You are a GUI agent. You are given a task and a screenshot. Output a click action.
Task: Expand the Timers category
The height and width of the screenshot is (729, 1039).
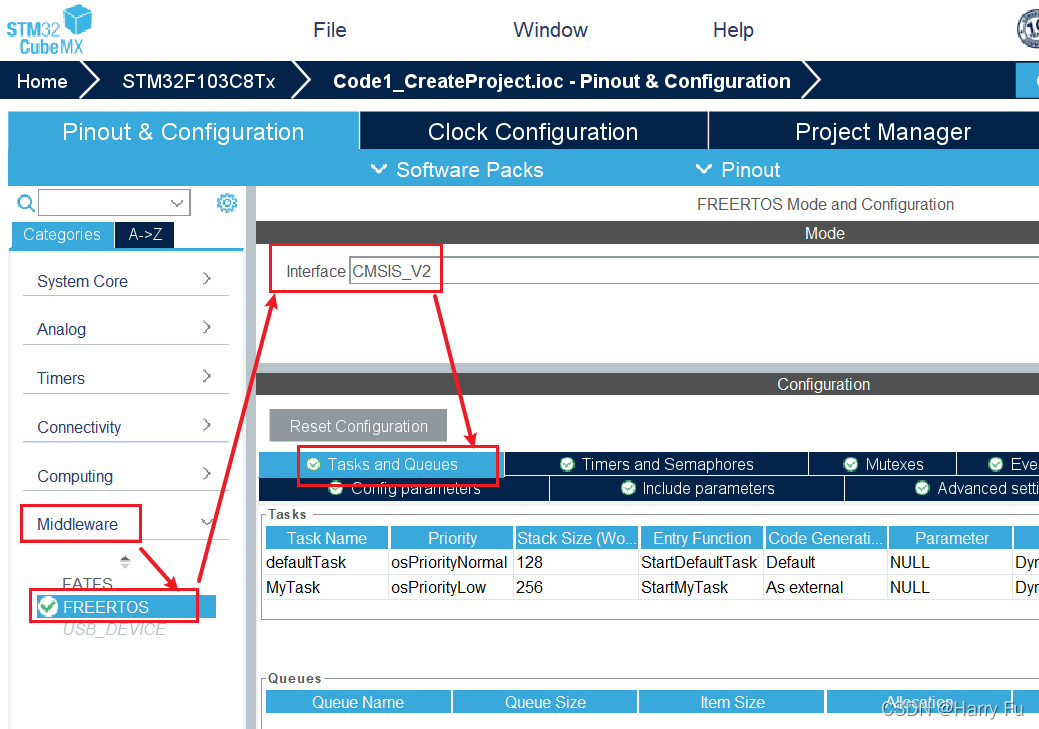point(207,376)
